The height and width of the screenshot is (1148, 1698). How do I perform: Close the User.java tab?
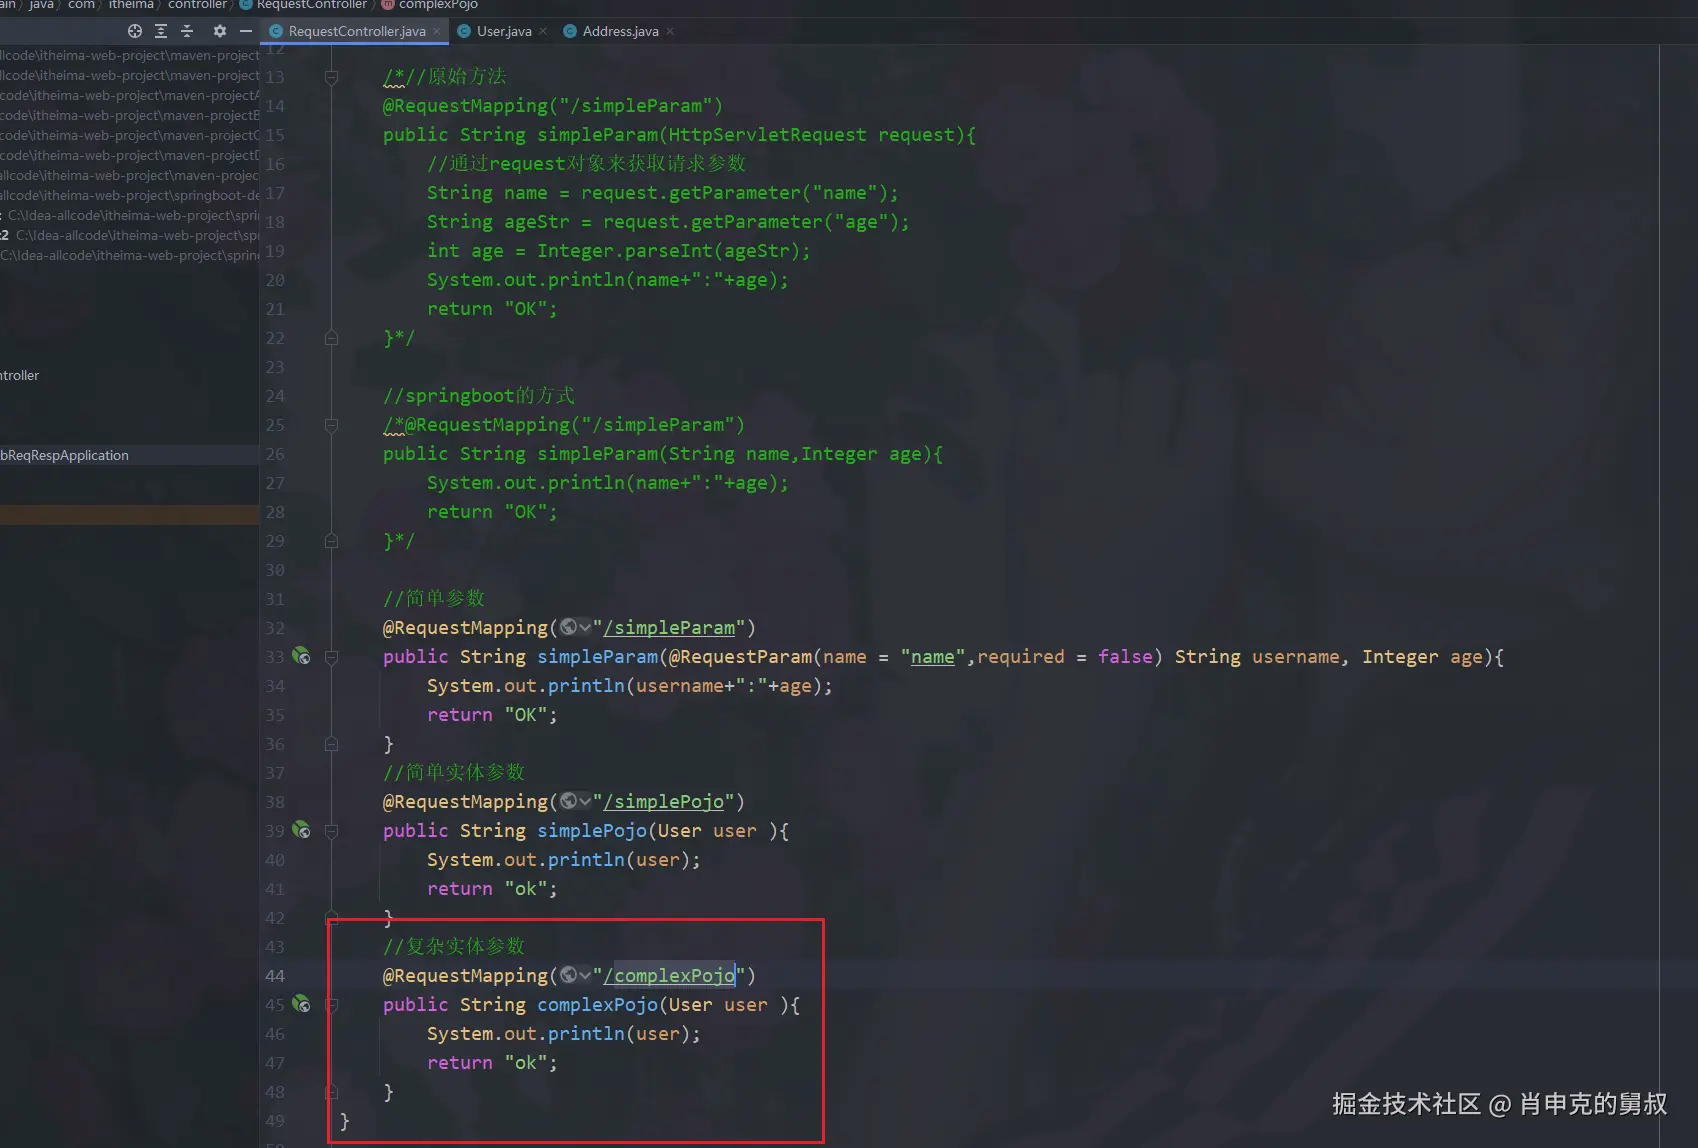point(543,31)
